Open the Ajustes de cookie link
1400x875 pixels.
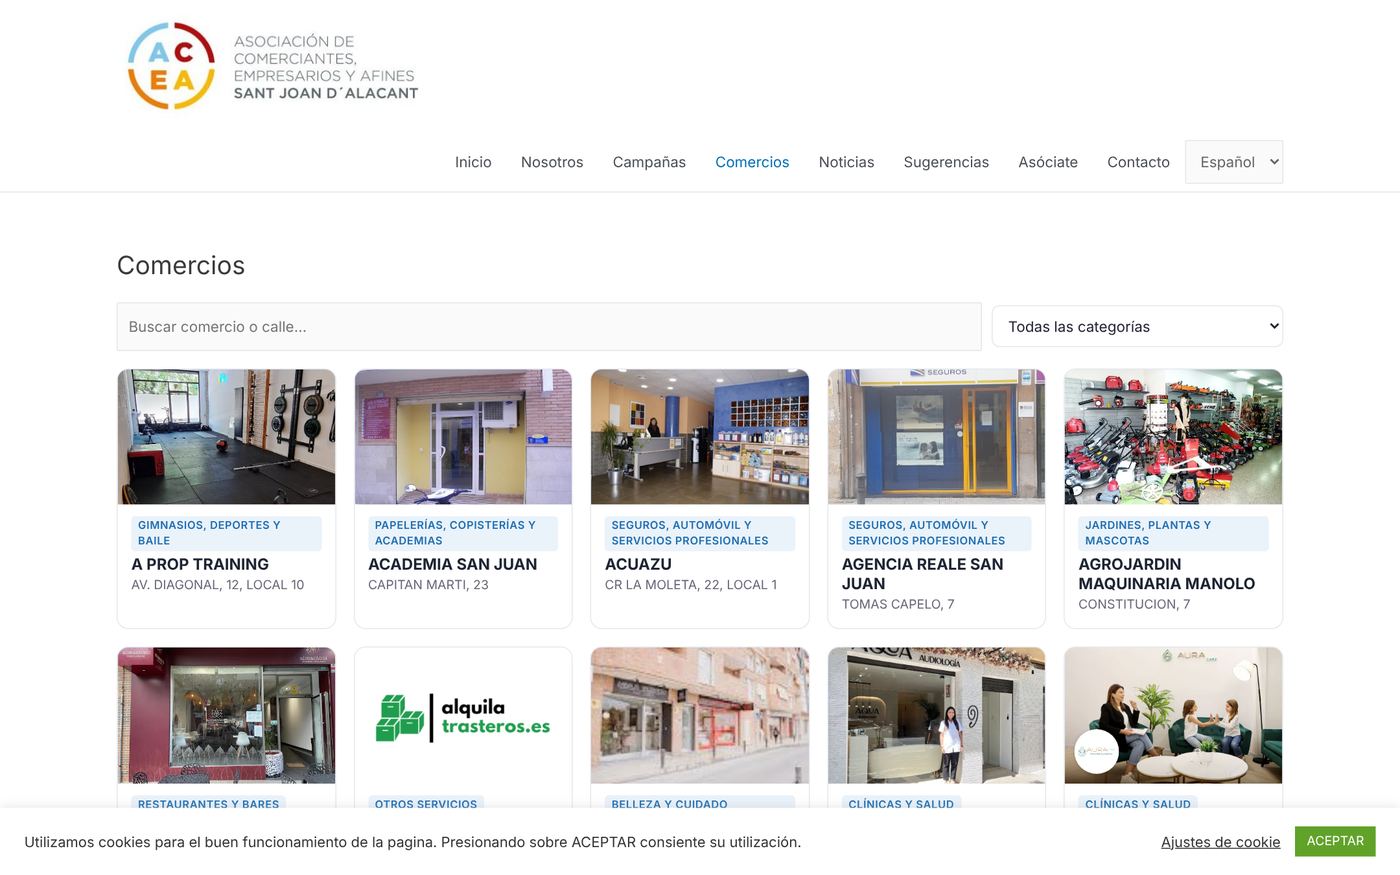(x=1220, y=842)
